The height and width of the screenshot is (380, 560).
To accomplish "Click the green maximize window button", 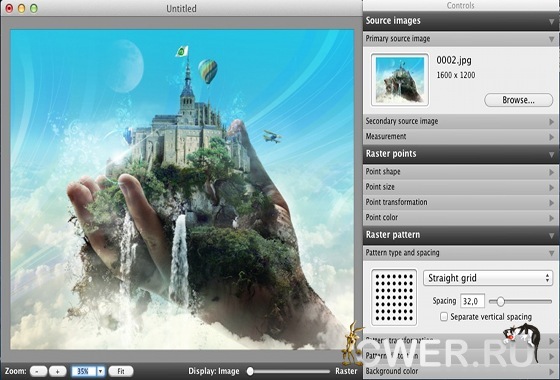I will [34, 8].
